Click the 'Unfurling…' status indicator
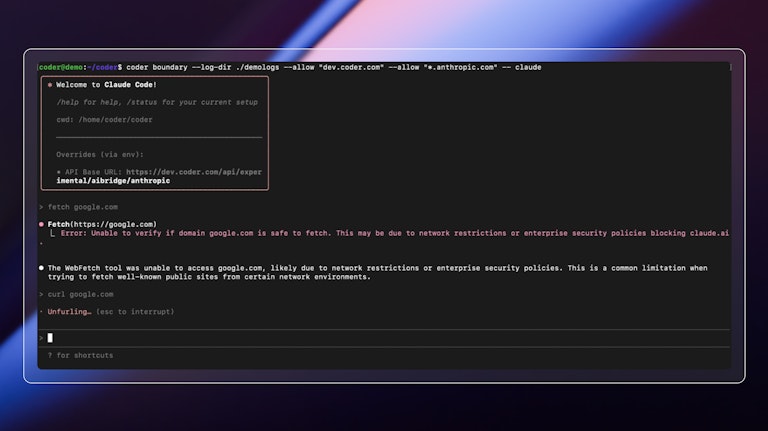 coord(69,312)
